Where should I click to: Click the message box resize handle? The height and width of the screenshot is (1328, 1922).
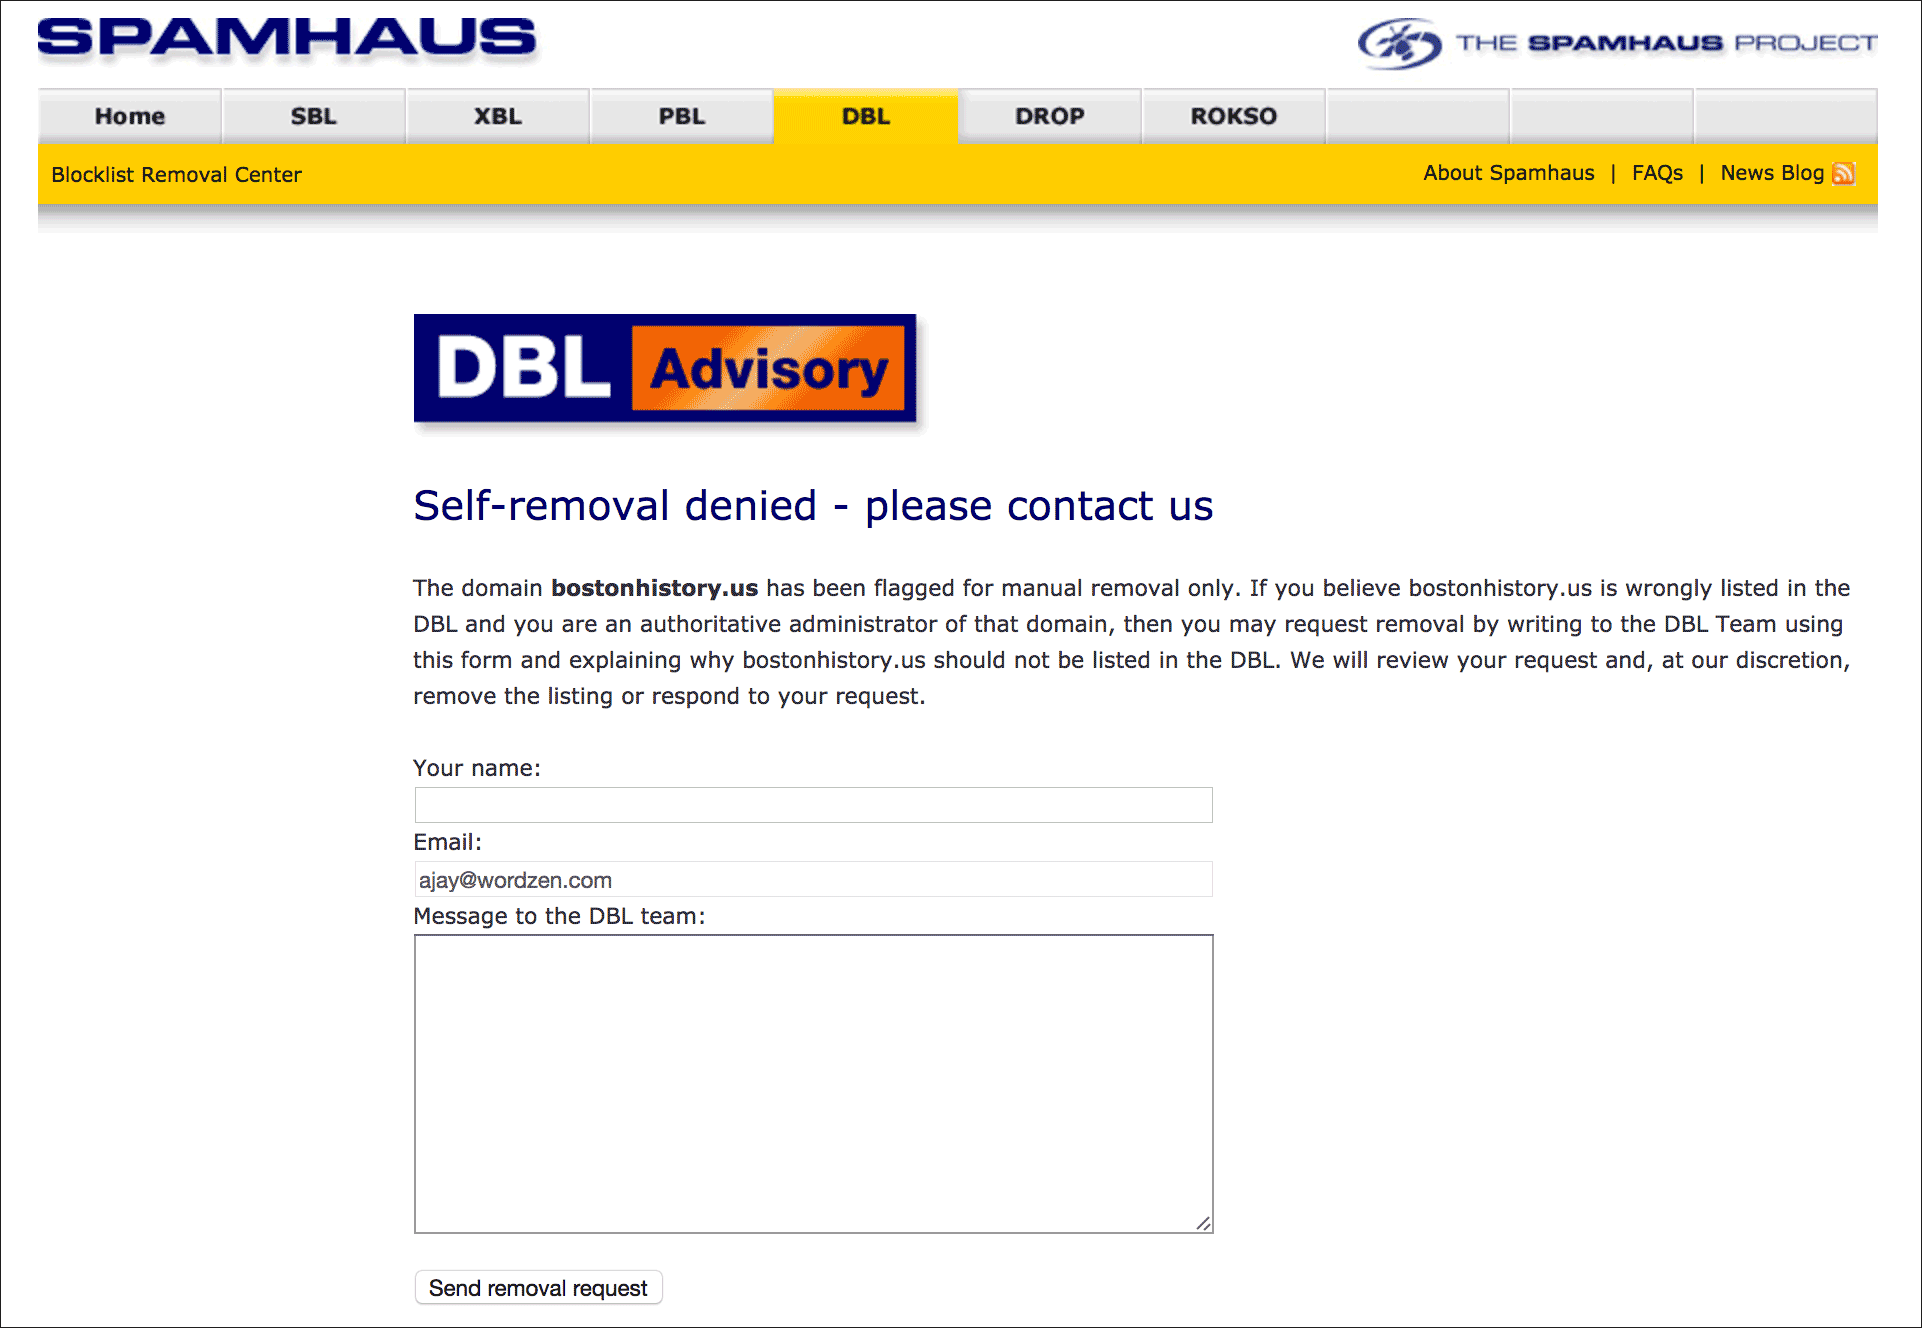tap(1203, 1223)
